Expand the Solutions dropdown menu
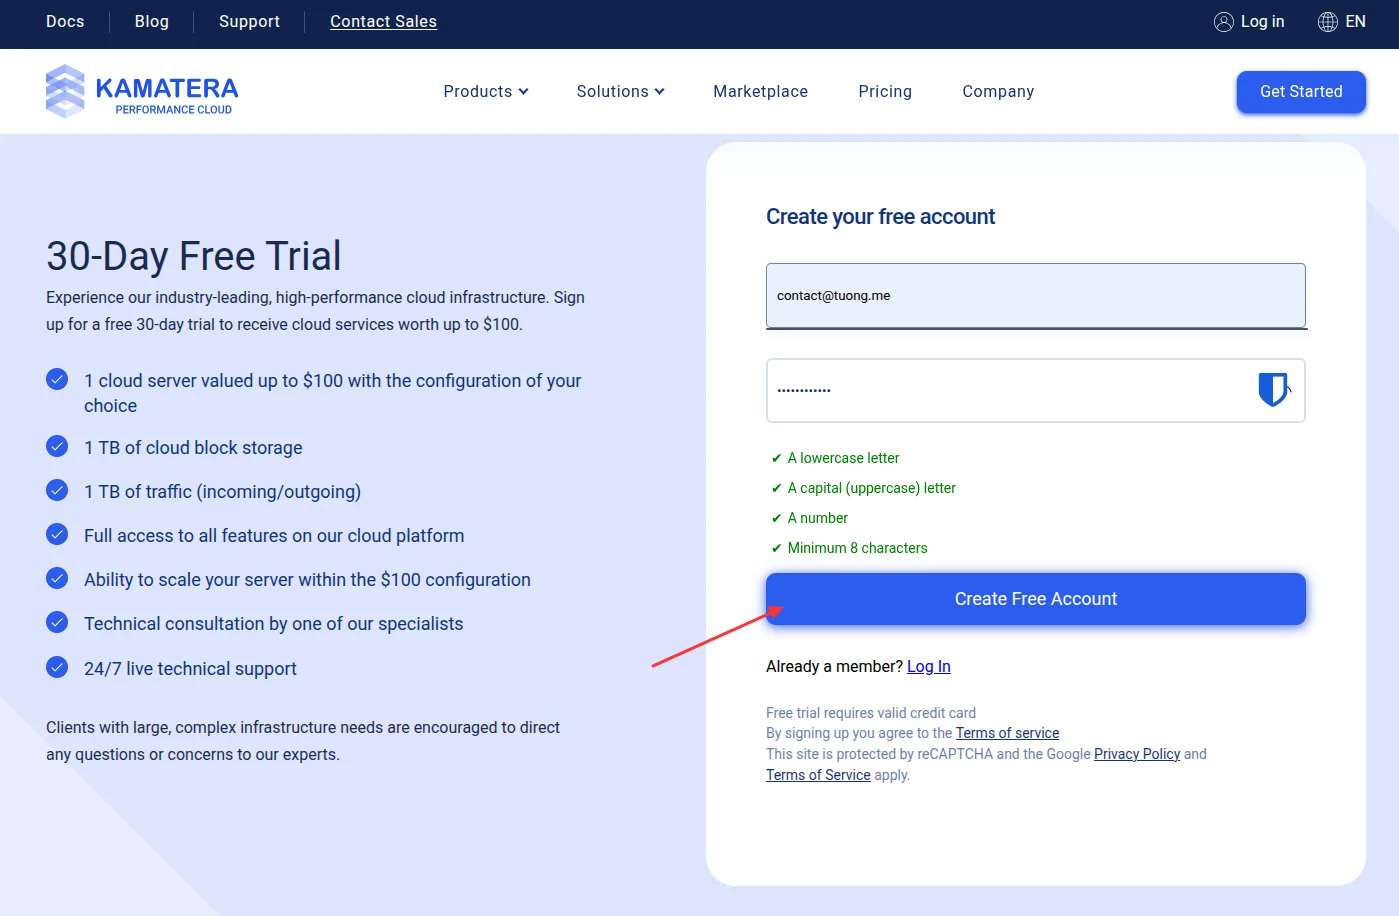This screenshot has width=1399, height=916. click(x=620, y=91)
